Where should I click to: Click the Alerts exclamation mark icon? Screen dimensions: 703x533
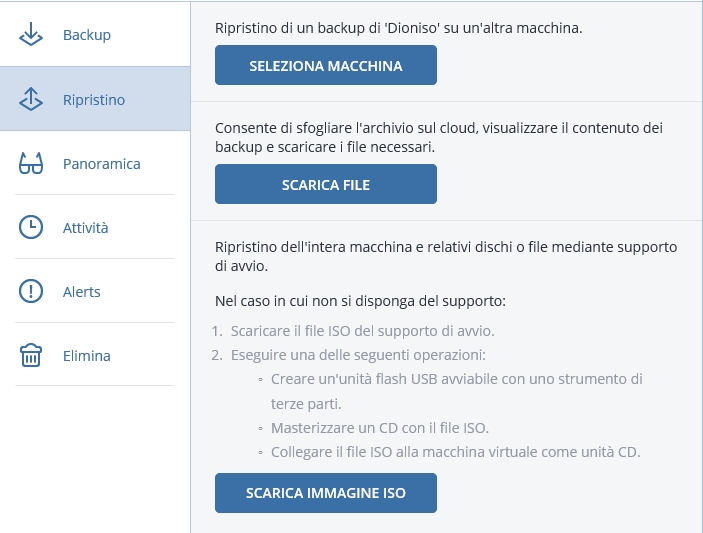coord(31,291)
